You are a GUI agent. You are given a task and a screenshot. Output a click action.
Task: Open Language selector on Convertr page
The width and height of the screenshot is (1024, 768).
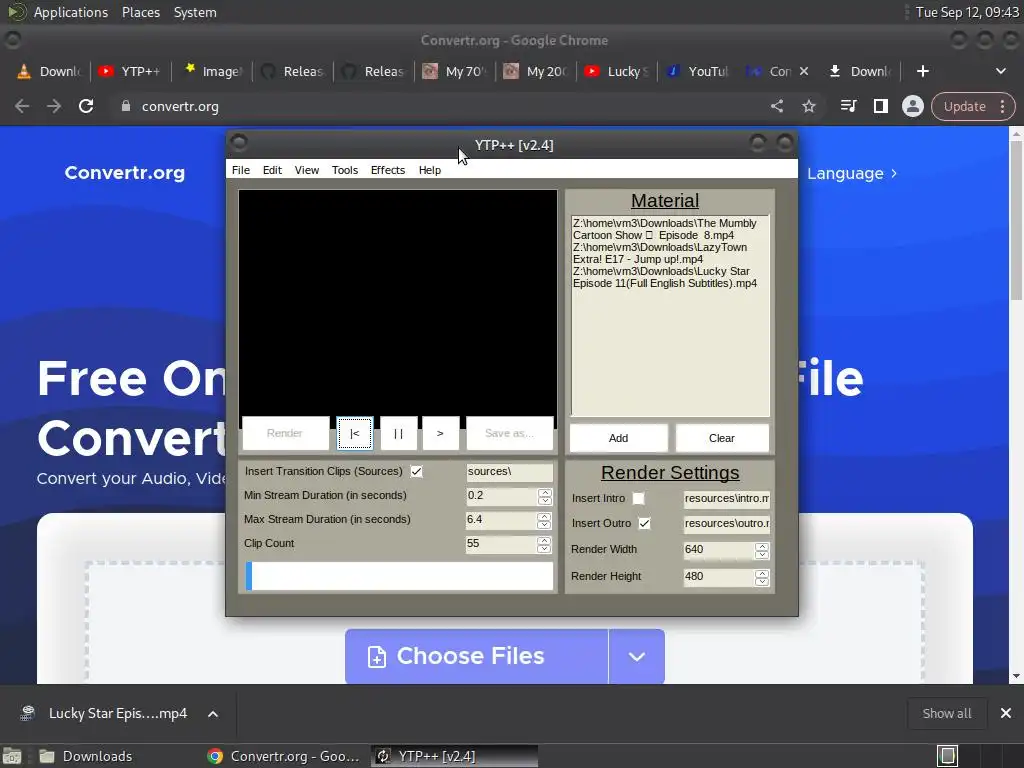pyautogui.click(x=852, y=174)
